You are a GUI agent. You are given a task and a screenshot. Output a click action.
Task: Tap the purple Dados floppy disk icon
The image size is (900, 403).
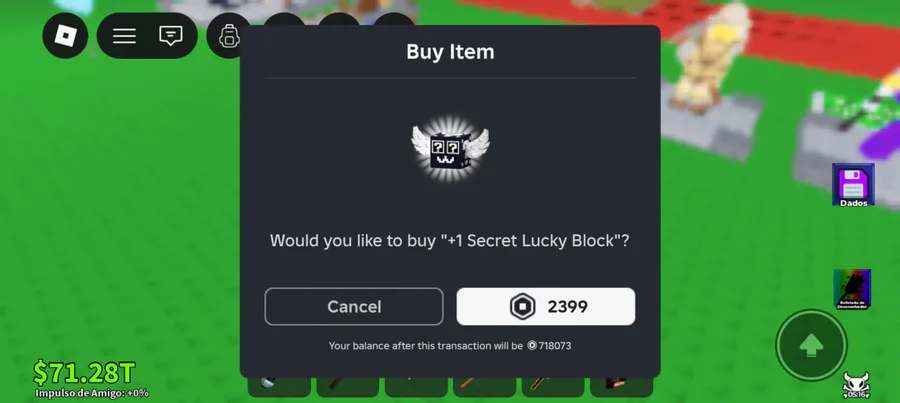coord(853,185)
